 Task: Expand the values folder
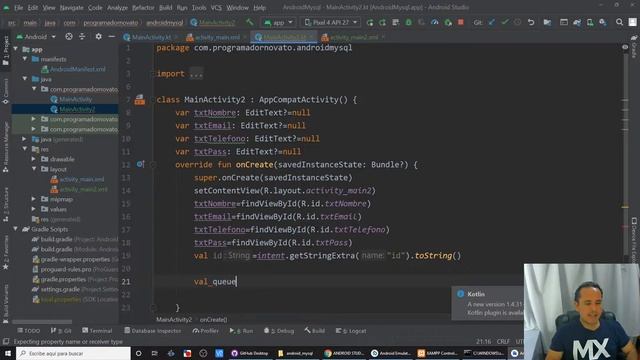[x=34, y=209]
